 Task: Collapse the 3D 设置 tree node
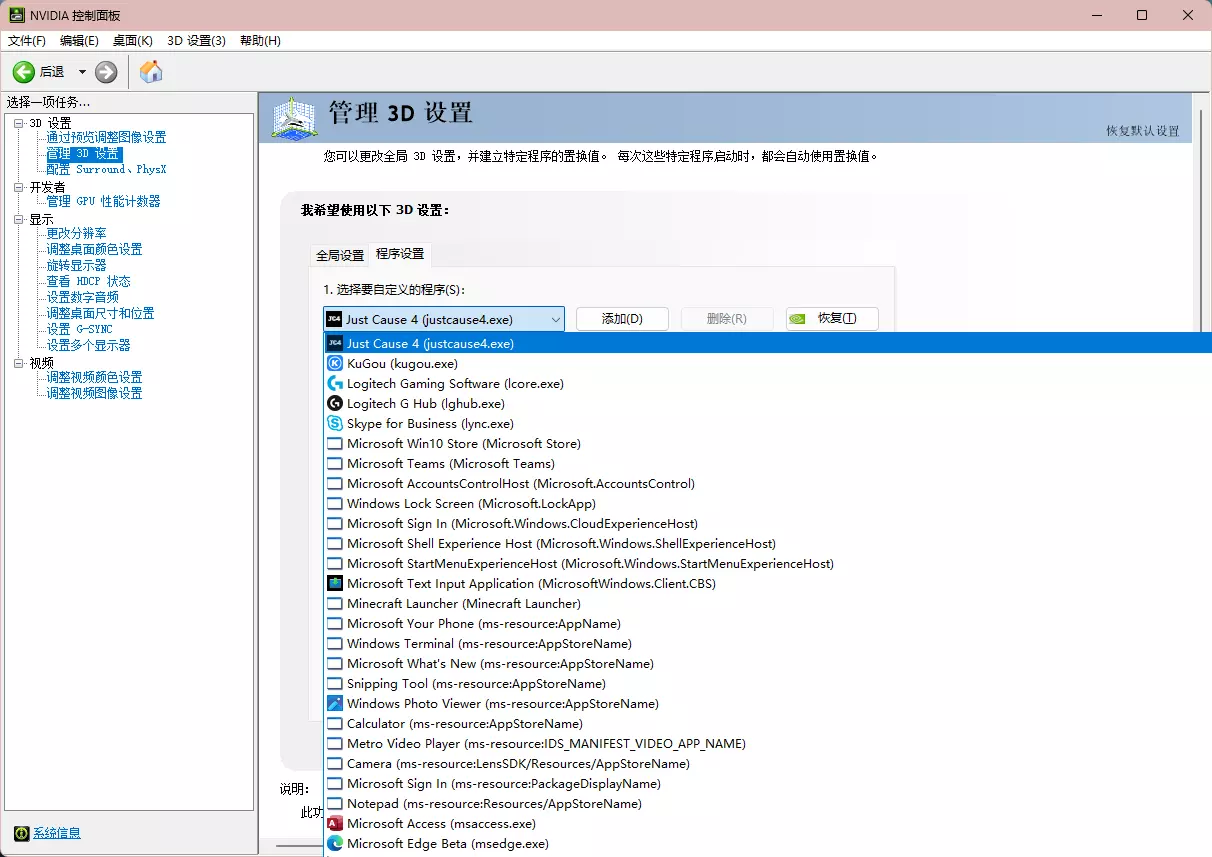pyautogui.click(x=18, y=123)
